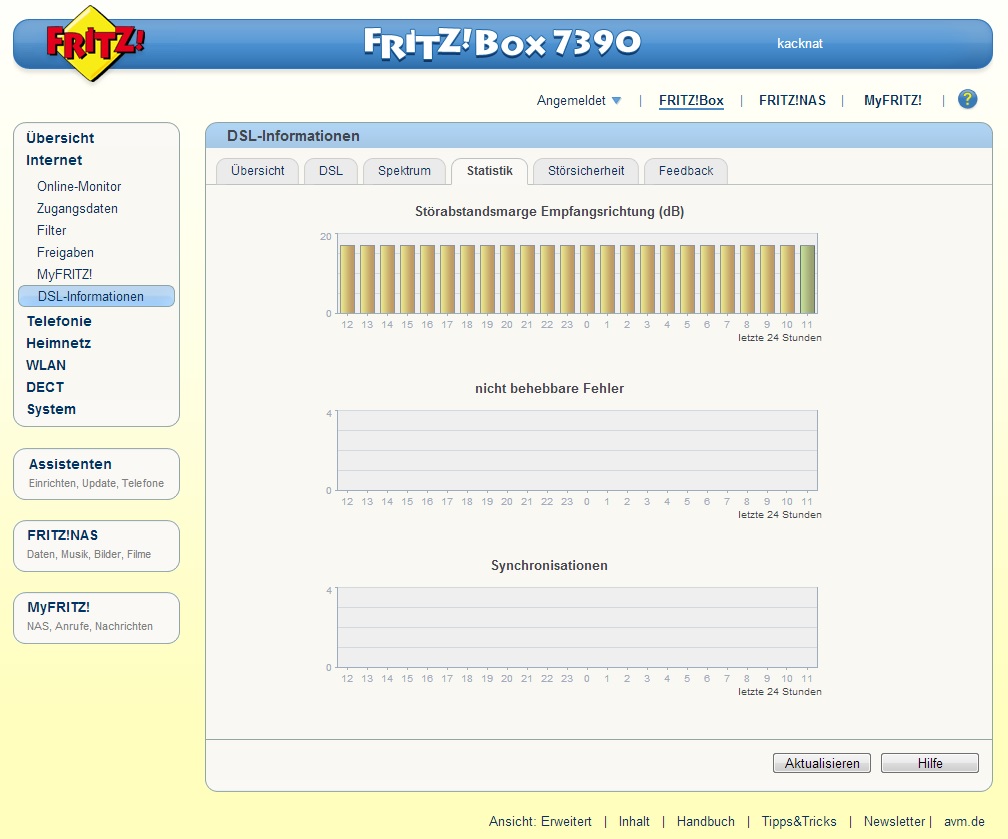Open the Online-Monitor menu entry
The width and height of the screenshot is (1008, 839).
[x=79, y=186]
